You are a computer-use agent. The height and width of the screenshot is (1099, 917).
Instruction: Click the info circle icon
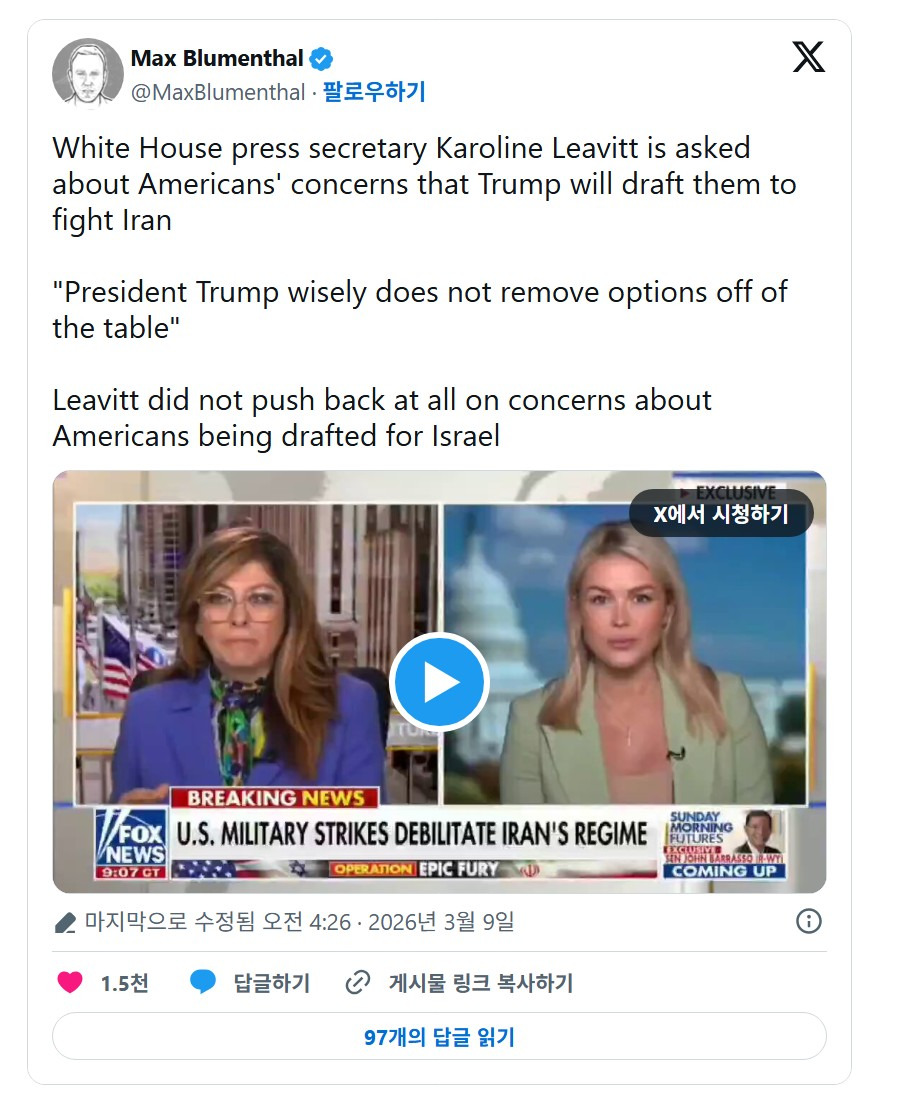click(x=808, y=921)
